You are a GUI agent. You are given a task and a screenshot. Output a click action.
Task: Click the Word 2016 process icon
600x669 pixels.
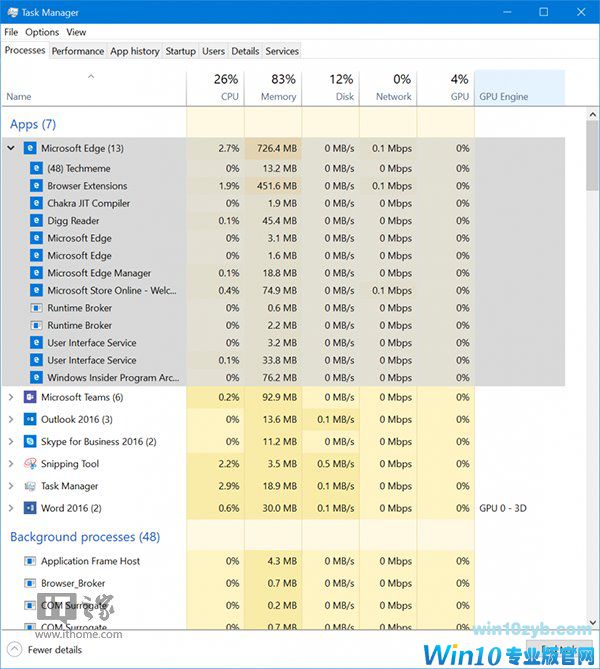pyautogui.click(x=30, y=508)
